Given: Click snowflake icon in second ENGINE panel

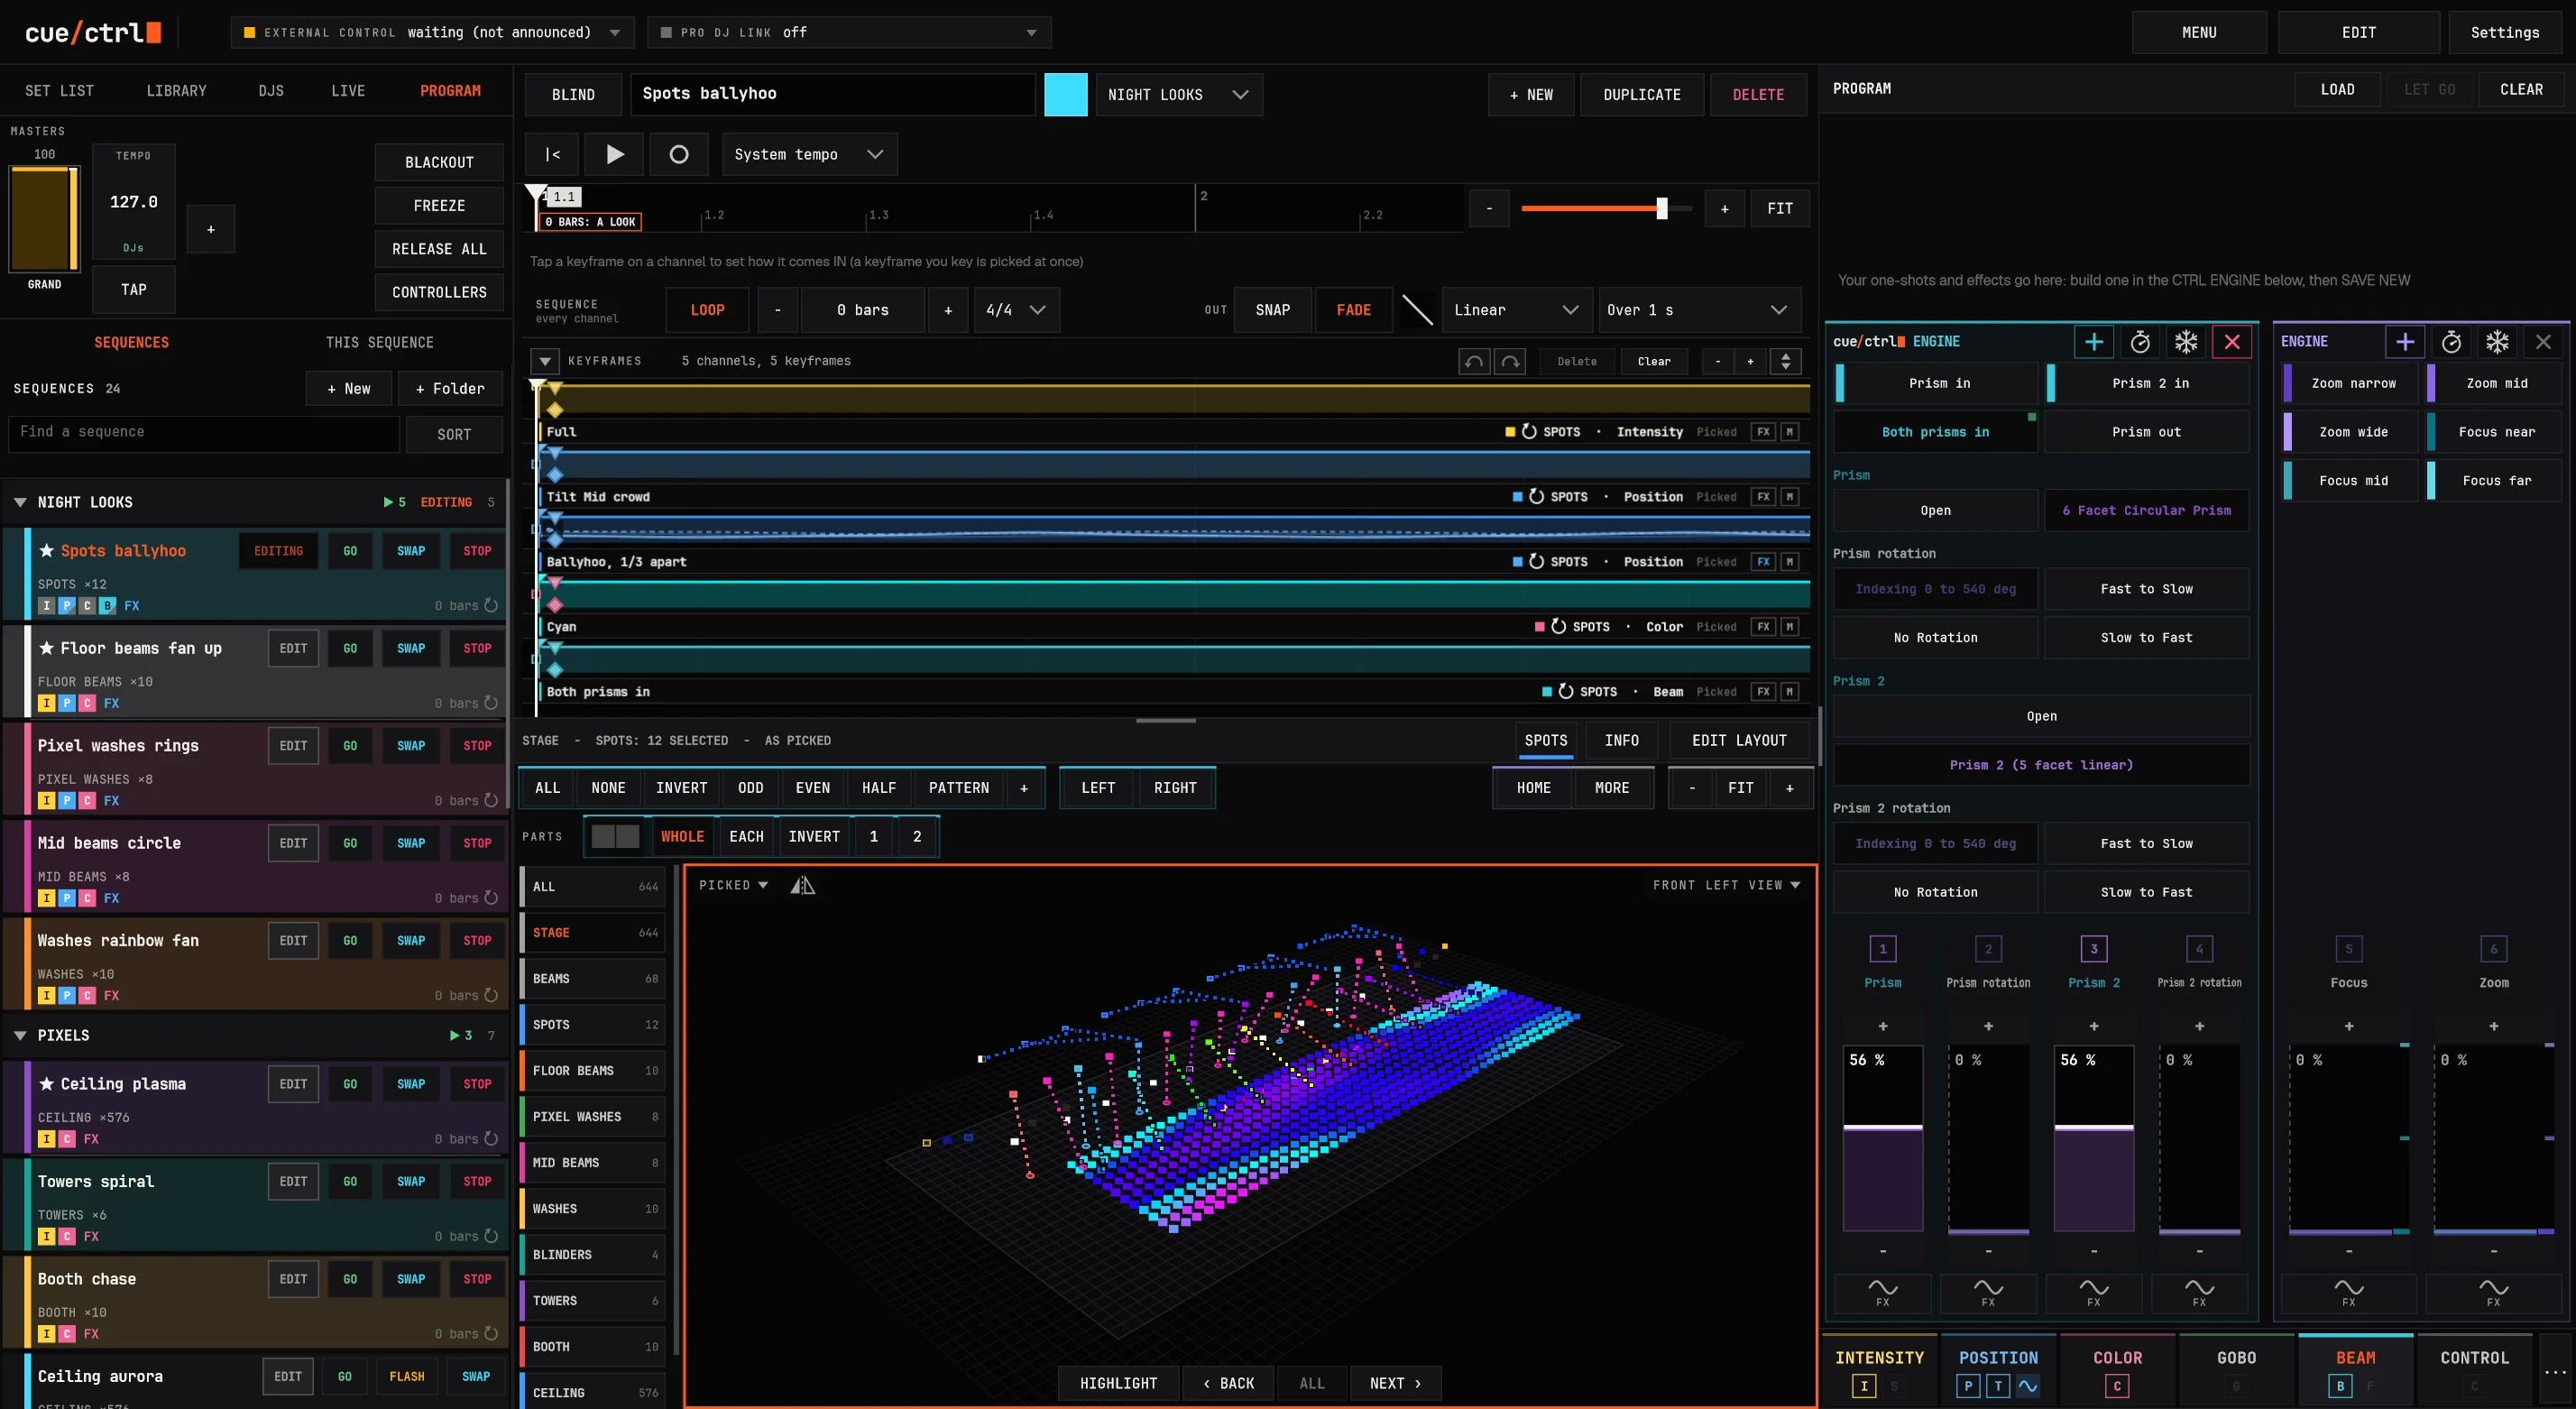Looking at the screenshot, I should [x=2497, y=342].
